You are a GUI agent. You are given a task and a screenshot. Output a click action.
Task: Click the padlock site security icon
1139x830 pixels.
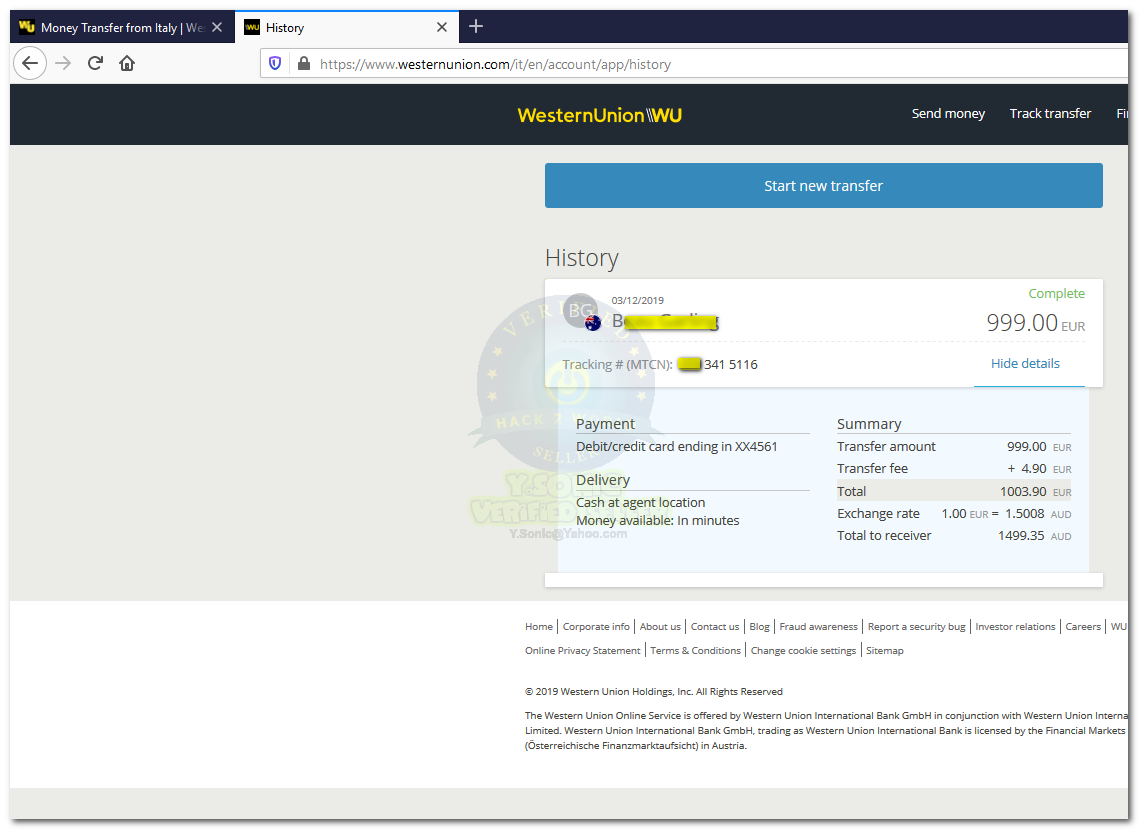coord(304,64)
